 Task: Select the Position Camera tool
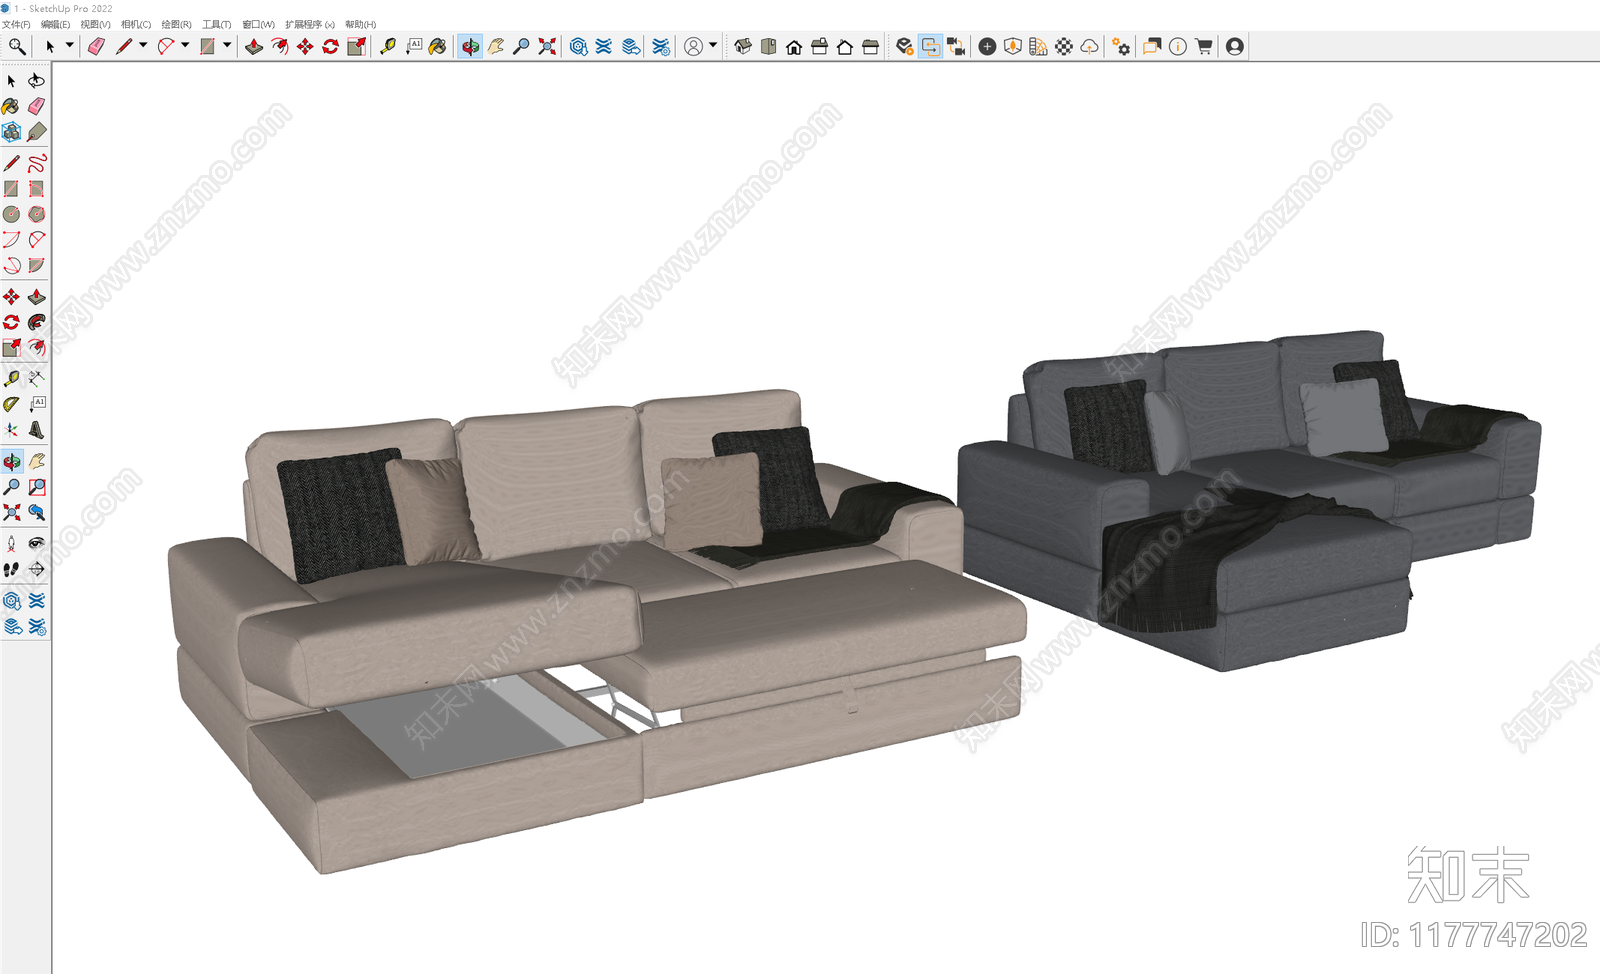11,543
